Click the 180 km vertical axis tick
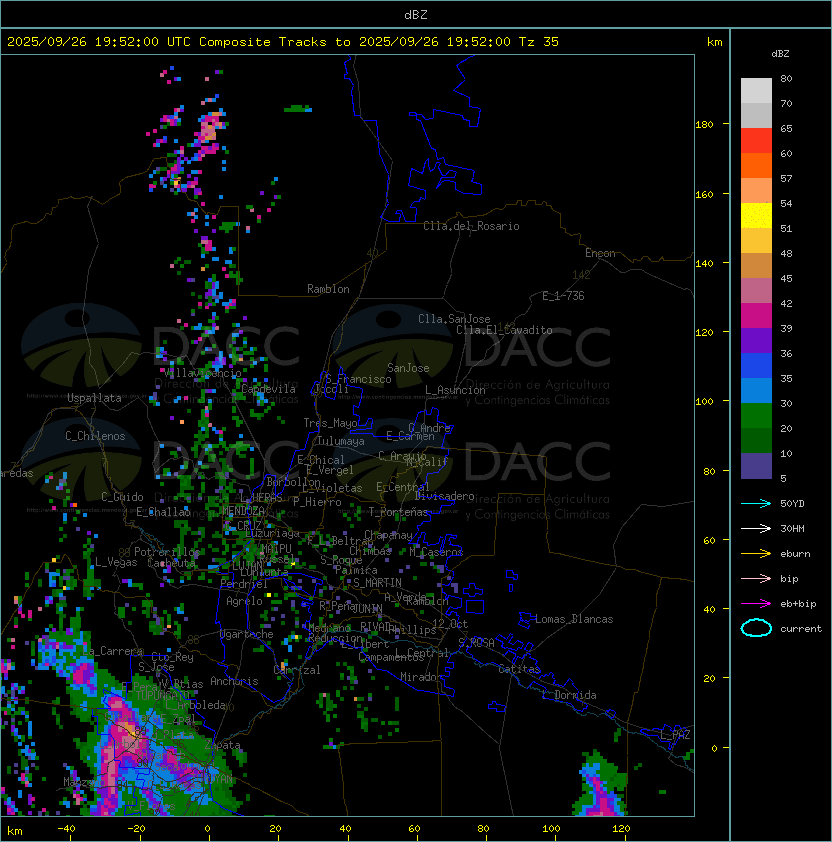832x842 pixels. [704, 124]
